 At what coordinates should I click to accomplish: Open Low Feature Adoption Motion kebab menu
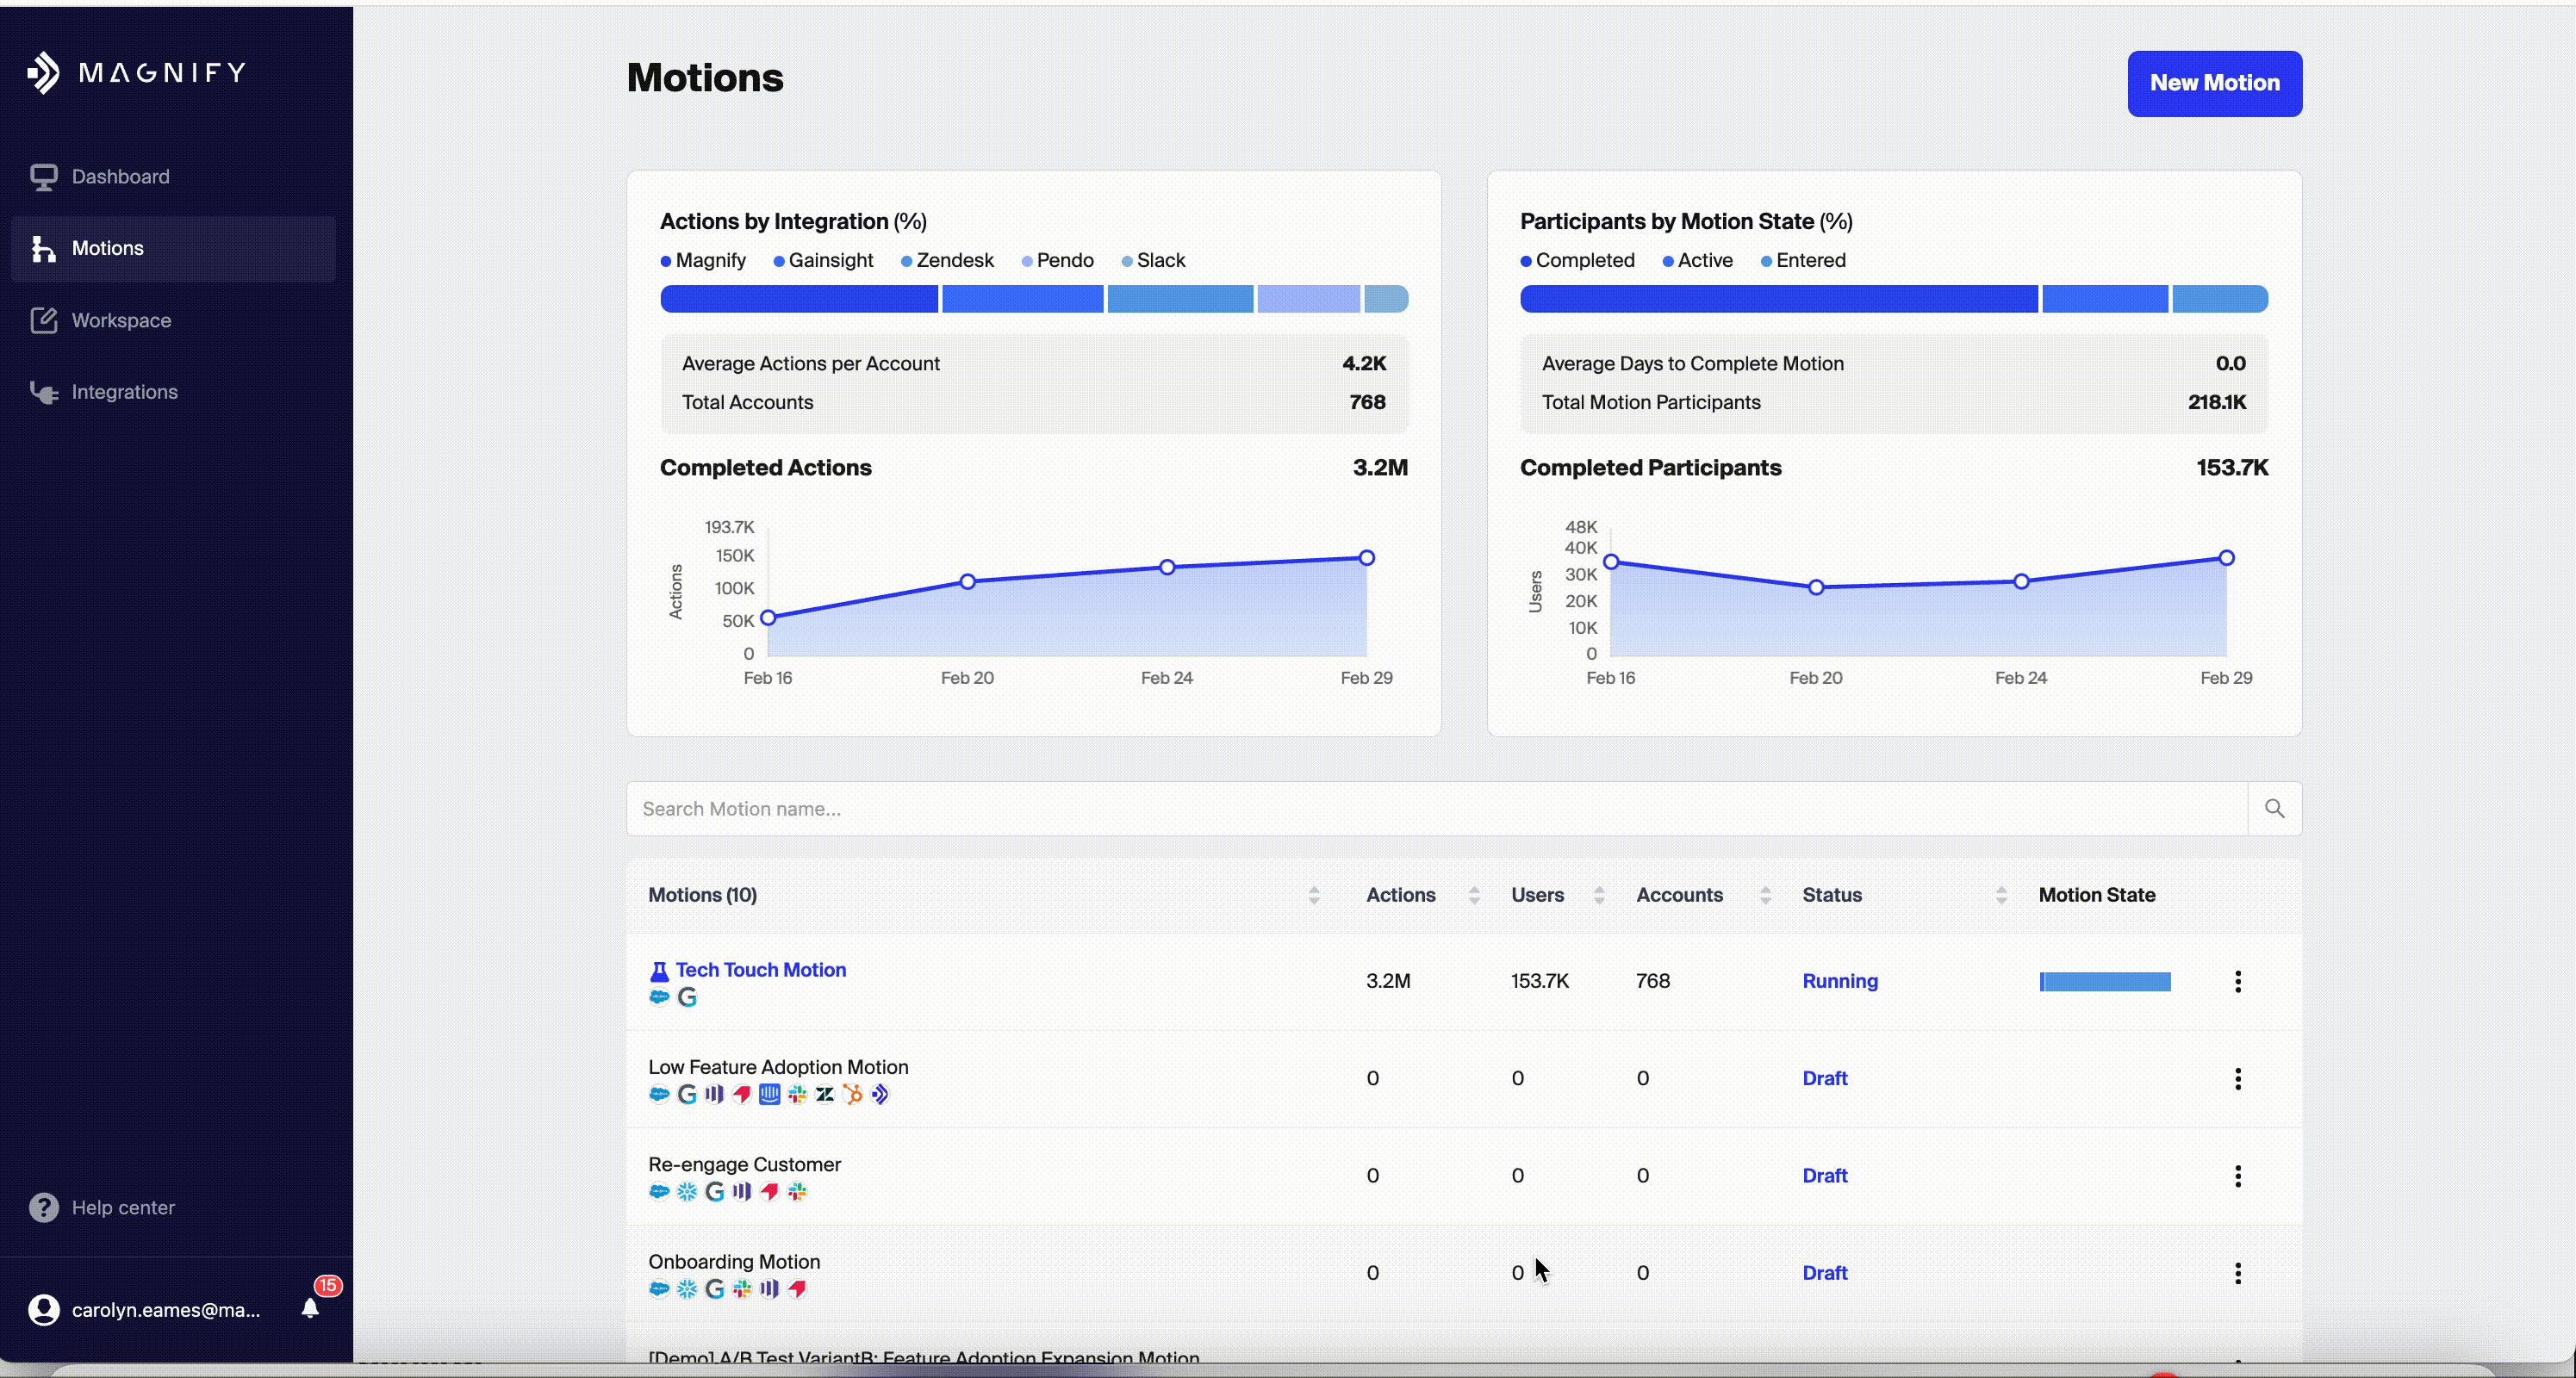2237,1078
